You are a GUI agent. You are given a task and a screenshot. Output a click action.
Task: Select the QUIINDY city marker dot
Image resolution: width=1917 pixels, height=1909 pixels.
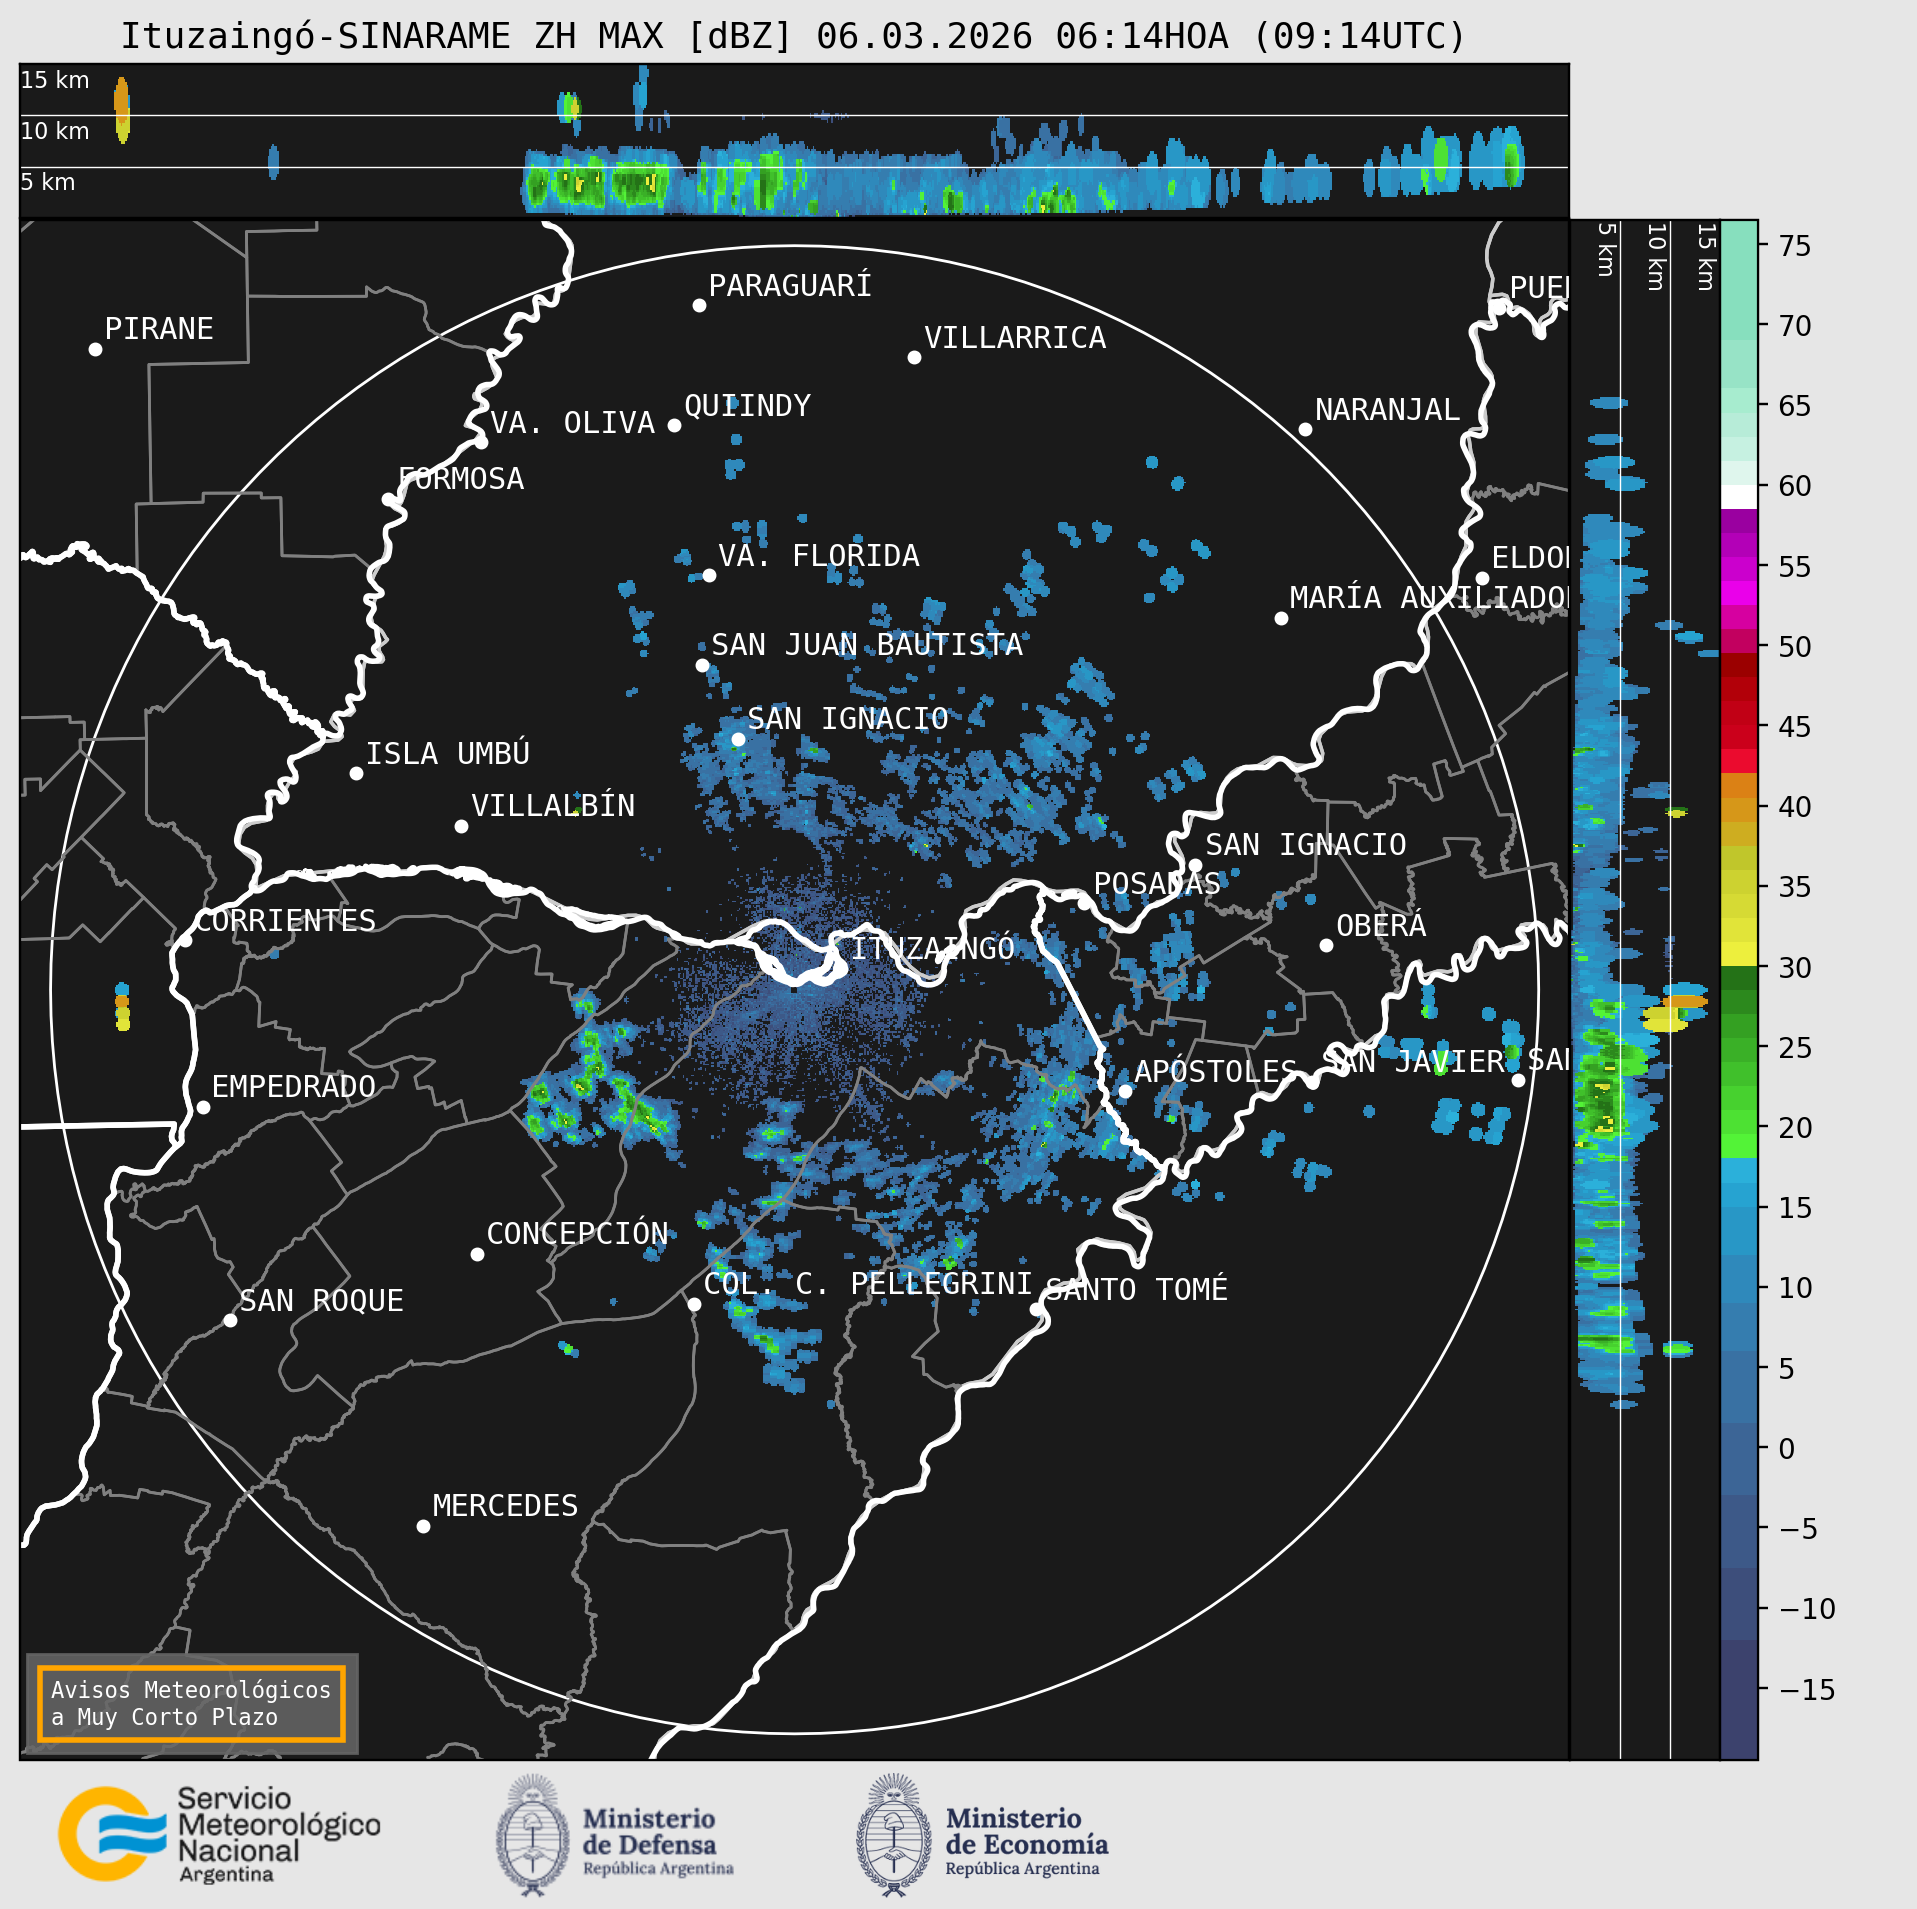click(x=674, y=425)
